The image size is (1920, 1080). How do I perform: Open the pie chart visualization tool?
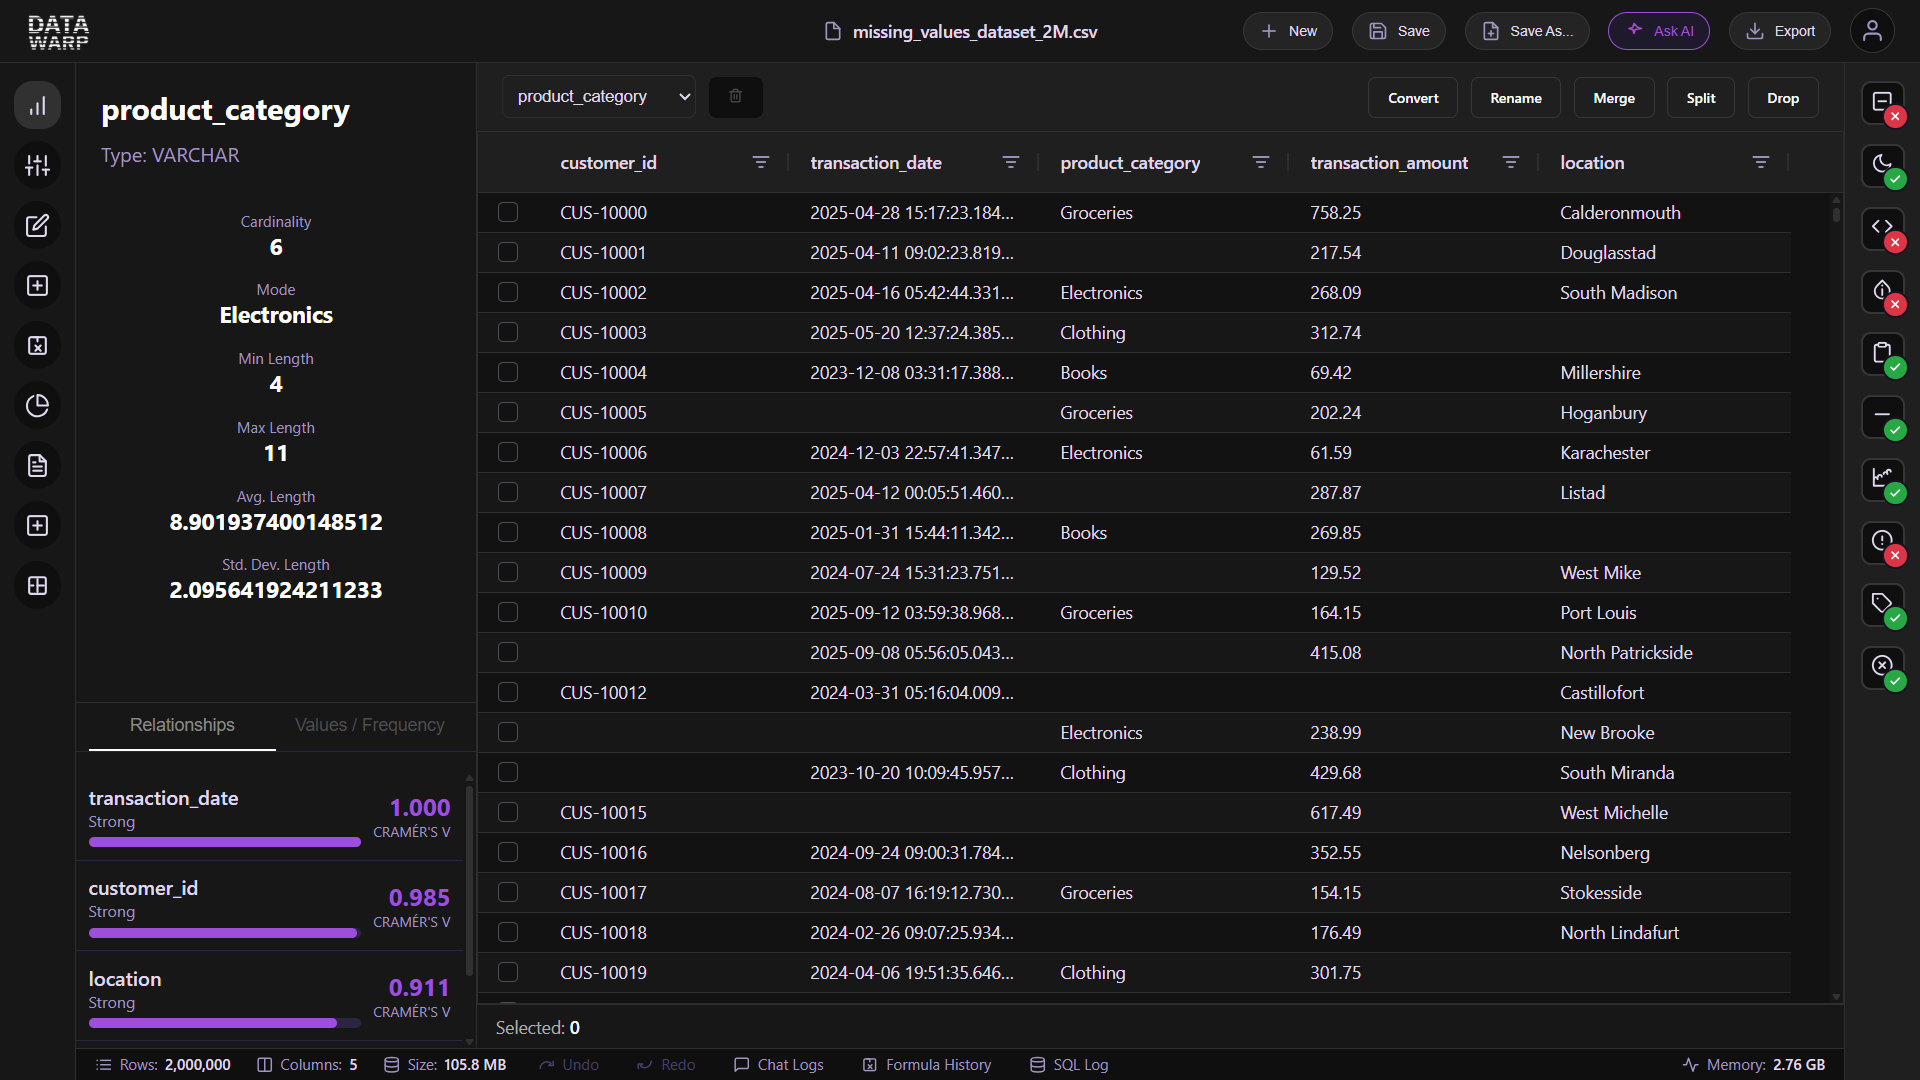click(37, 405)
